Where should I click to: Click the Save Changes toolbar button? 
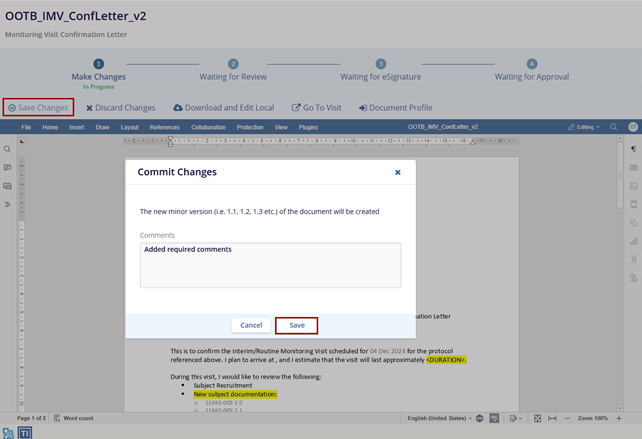click(x=38, y=107)
